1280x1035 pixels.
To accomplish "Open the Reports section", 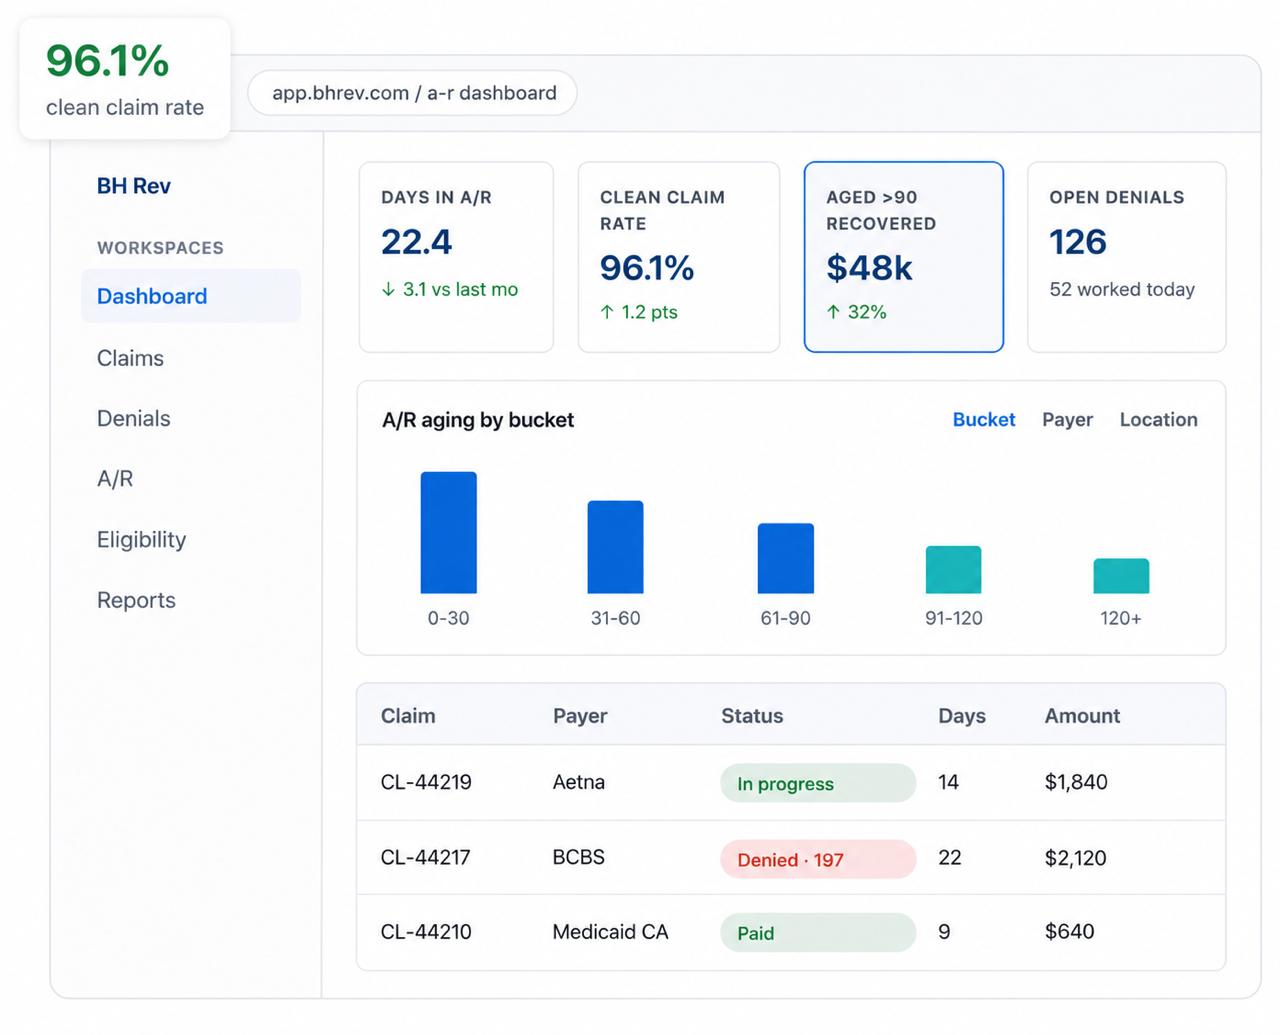I will (x=136, y=600).
